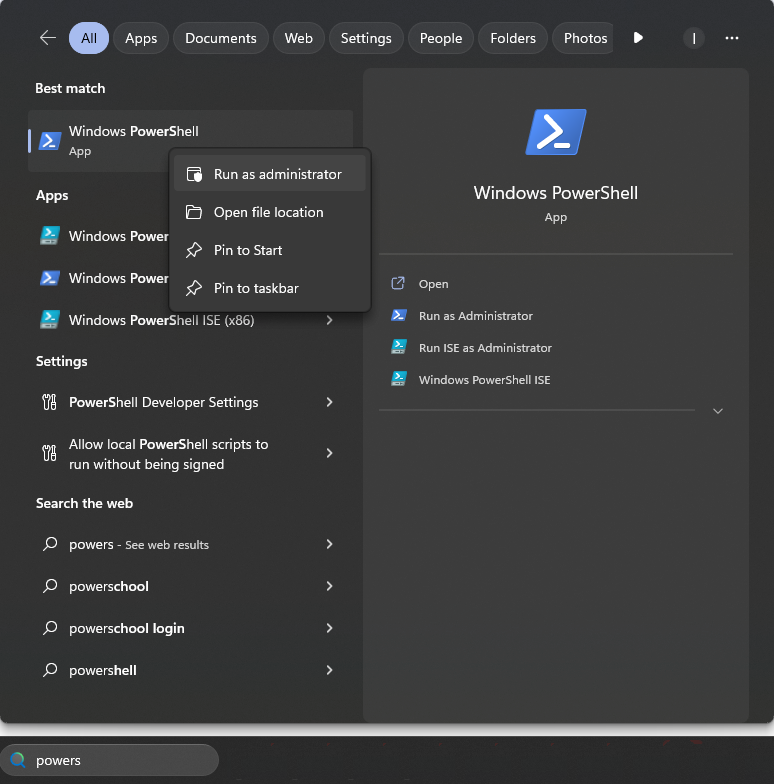Click the pin icon beside Pin to taskbar

tap(194, 288)
